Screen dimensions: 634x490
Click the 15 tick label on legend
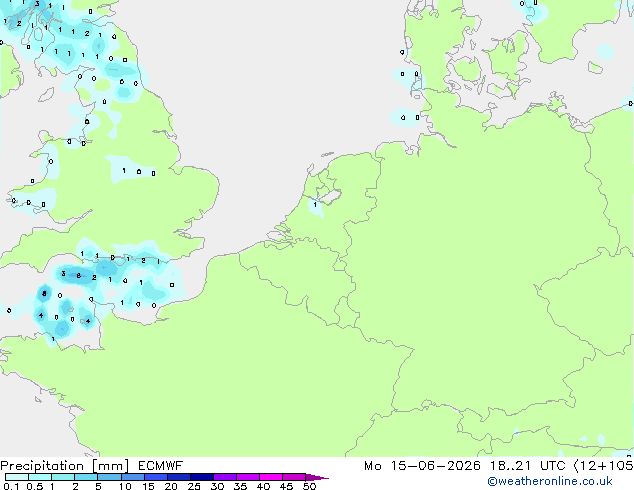(x=148, y=486)
